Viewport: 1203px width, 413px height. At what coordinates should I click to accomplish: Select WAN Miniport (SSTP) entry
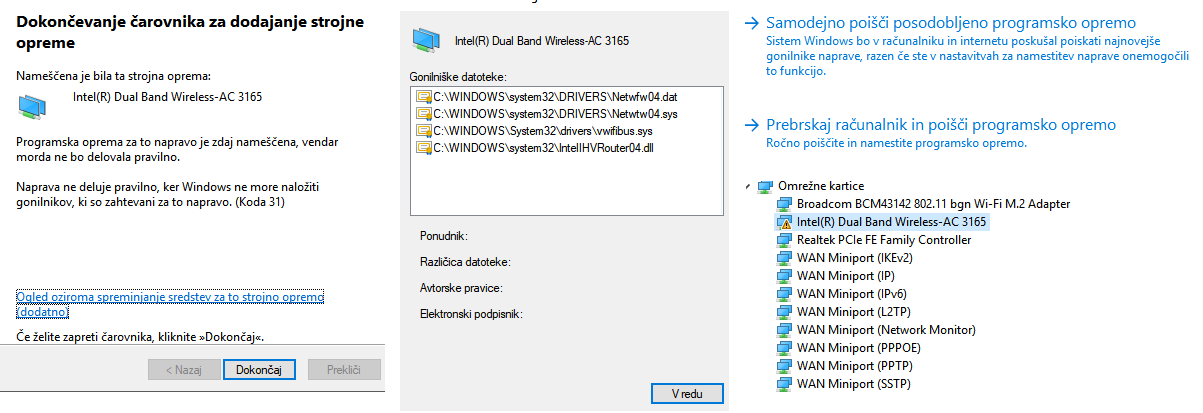853,384
